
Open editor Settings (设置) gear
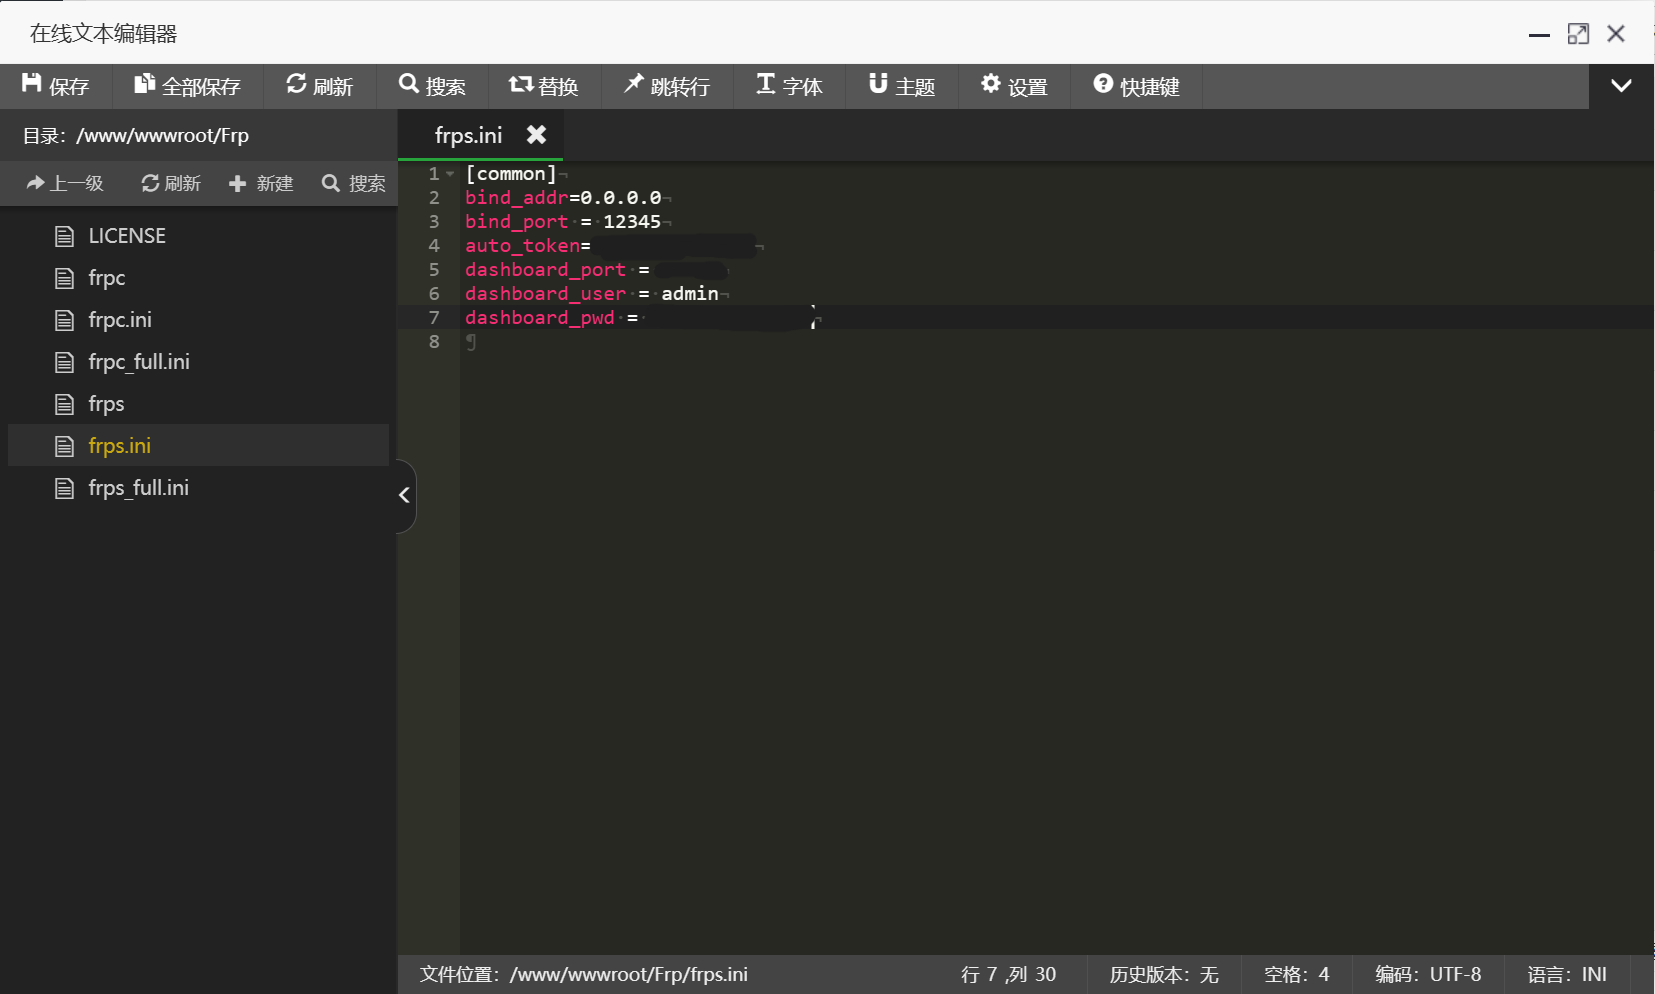(990, 84)
